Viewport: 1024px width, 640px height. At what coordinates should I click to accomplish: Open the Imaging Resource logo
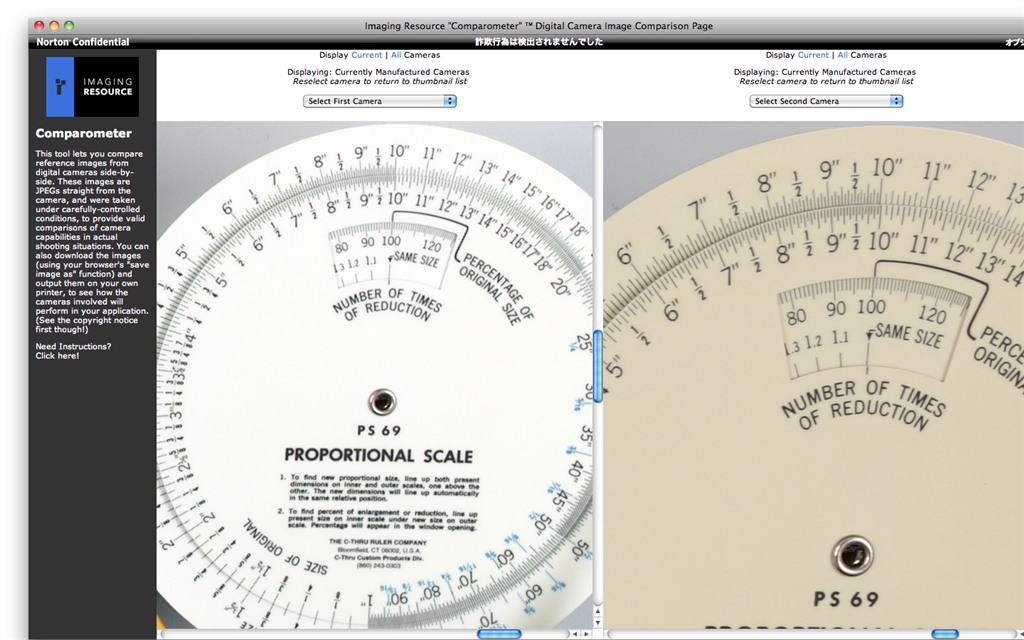click(92, 87)
